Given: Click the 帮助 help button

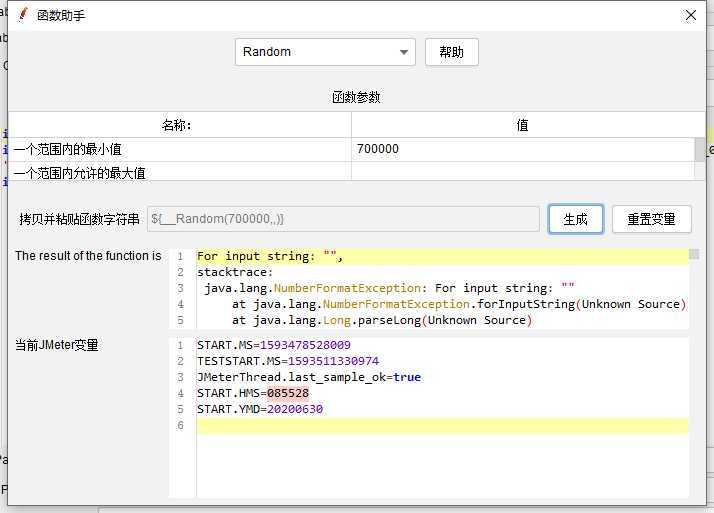Looking at the screenshot, I should click(452, 52).
